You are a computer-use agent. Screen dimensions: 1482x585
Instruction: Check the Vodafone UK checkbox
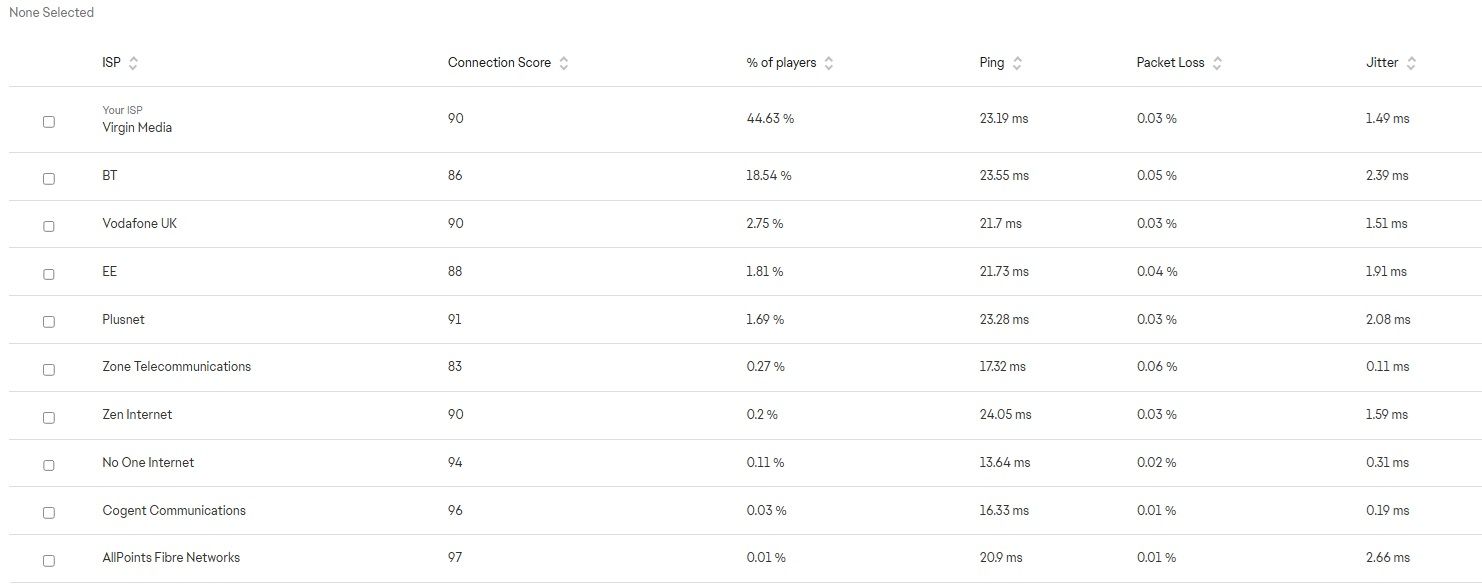[49, 227]
